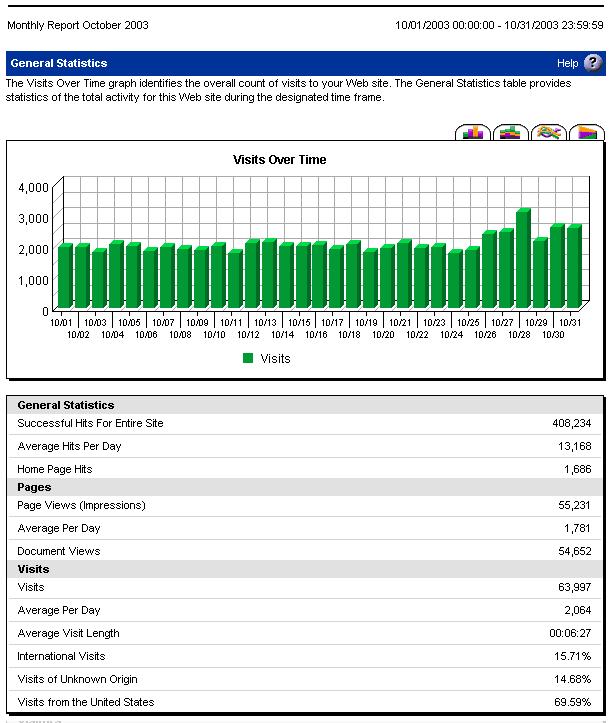Click the Visits section header in table
This screenshot has height=723, width=613.
pos(33,569)
